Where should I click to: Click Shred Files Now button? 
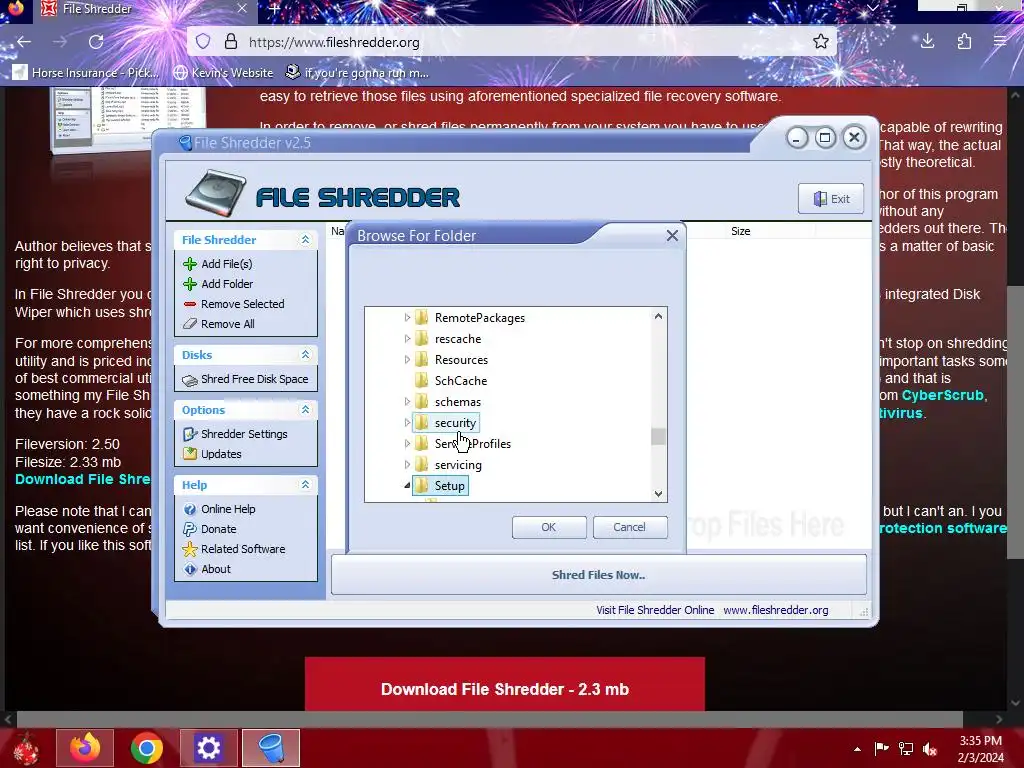point(598,575)
